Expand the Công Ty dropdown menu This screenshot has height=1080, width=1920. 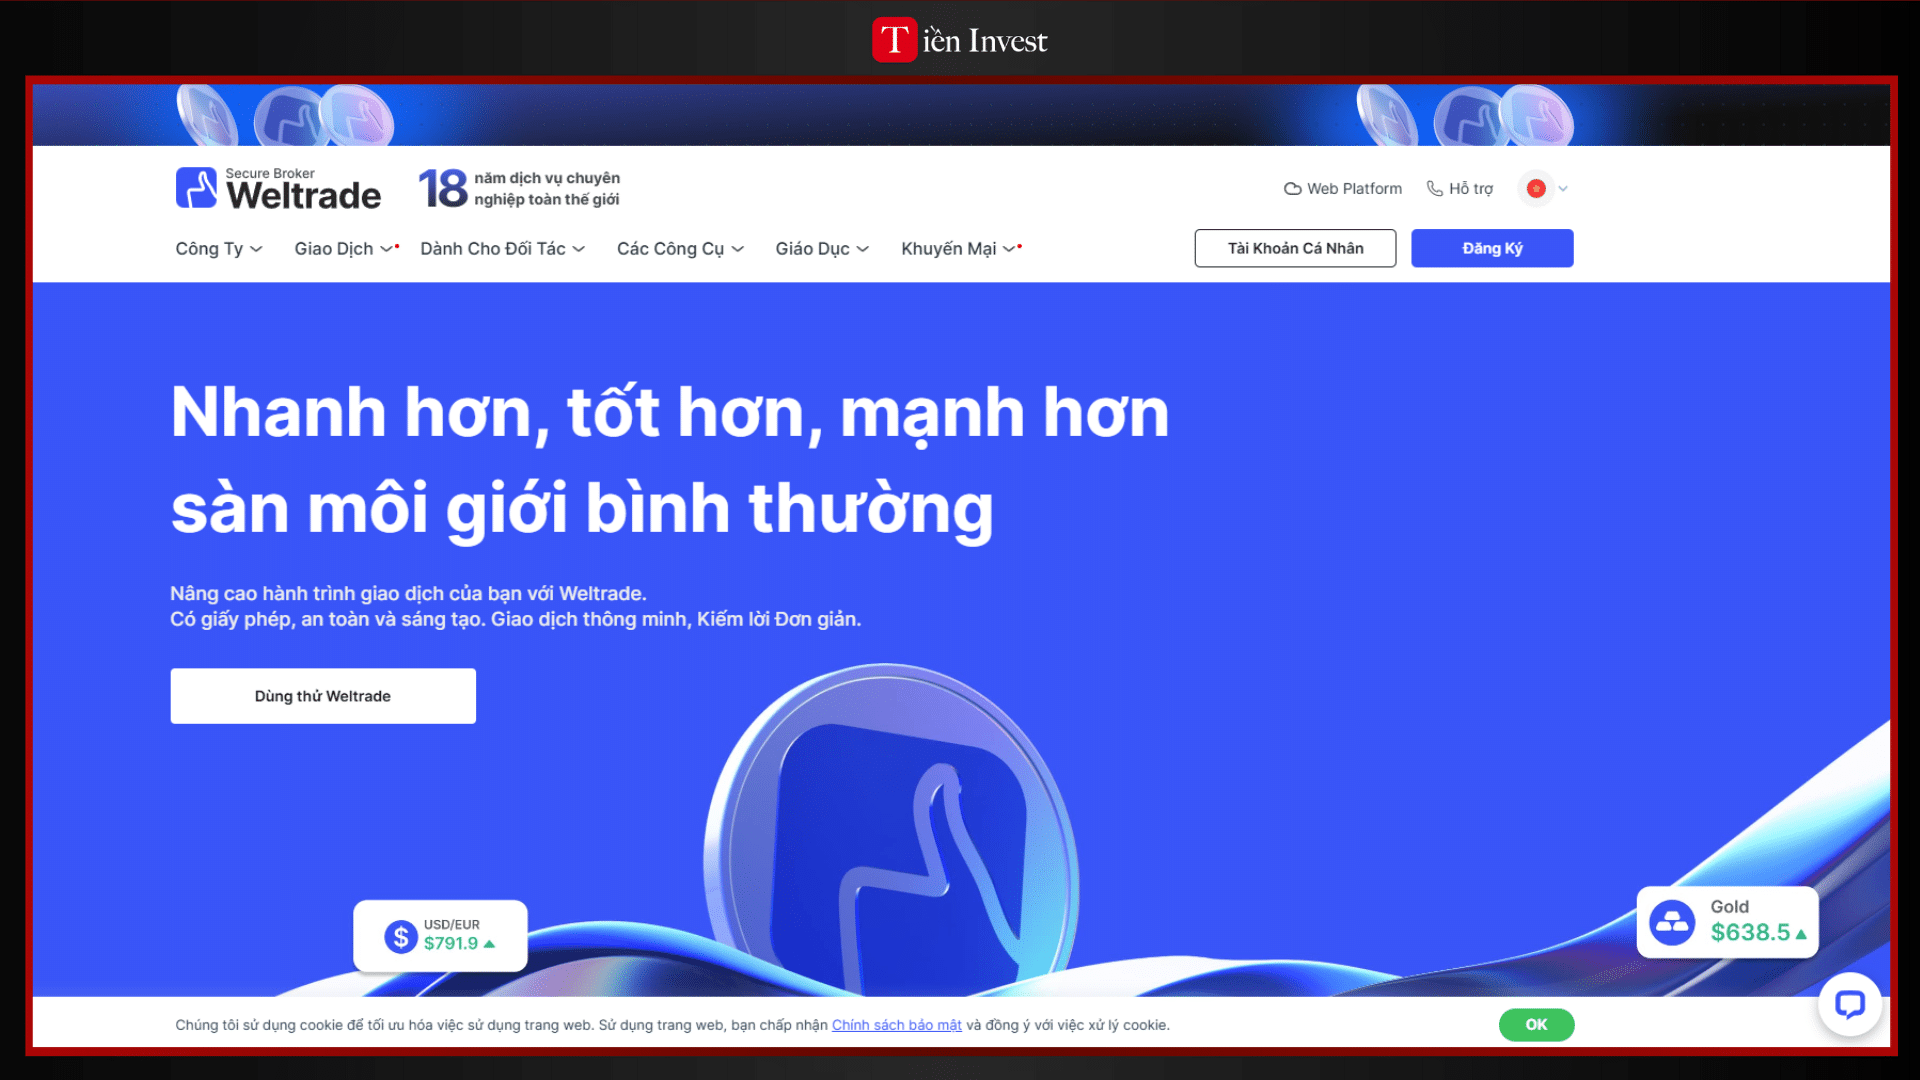click(x=218, y=249)
